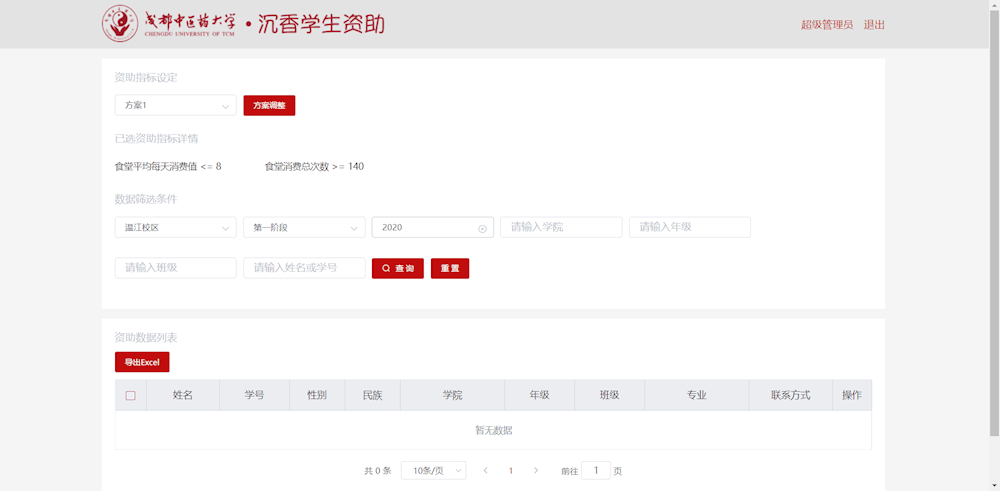Click the 请输入班级 class input field
The image size is (1000, 491).
point(175,268)
